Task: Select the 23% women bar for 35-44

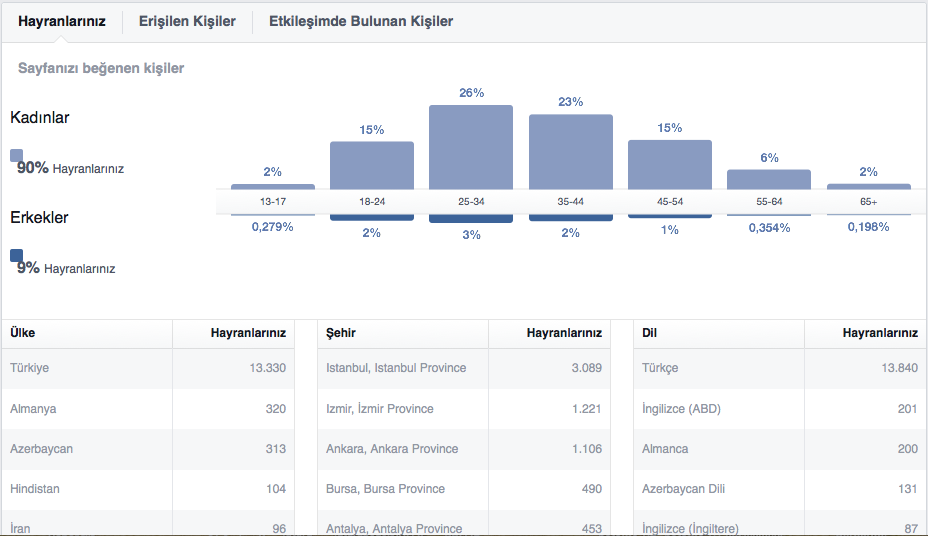Action: click(x=571, y=152)
